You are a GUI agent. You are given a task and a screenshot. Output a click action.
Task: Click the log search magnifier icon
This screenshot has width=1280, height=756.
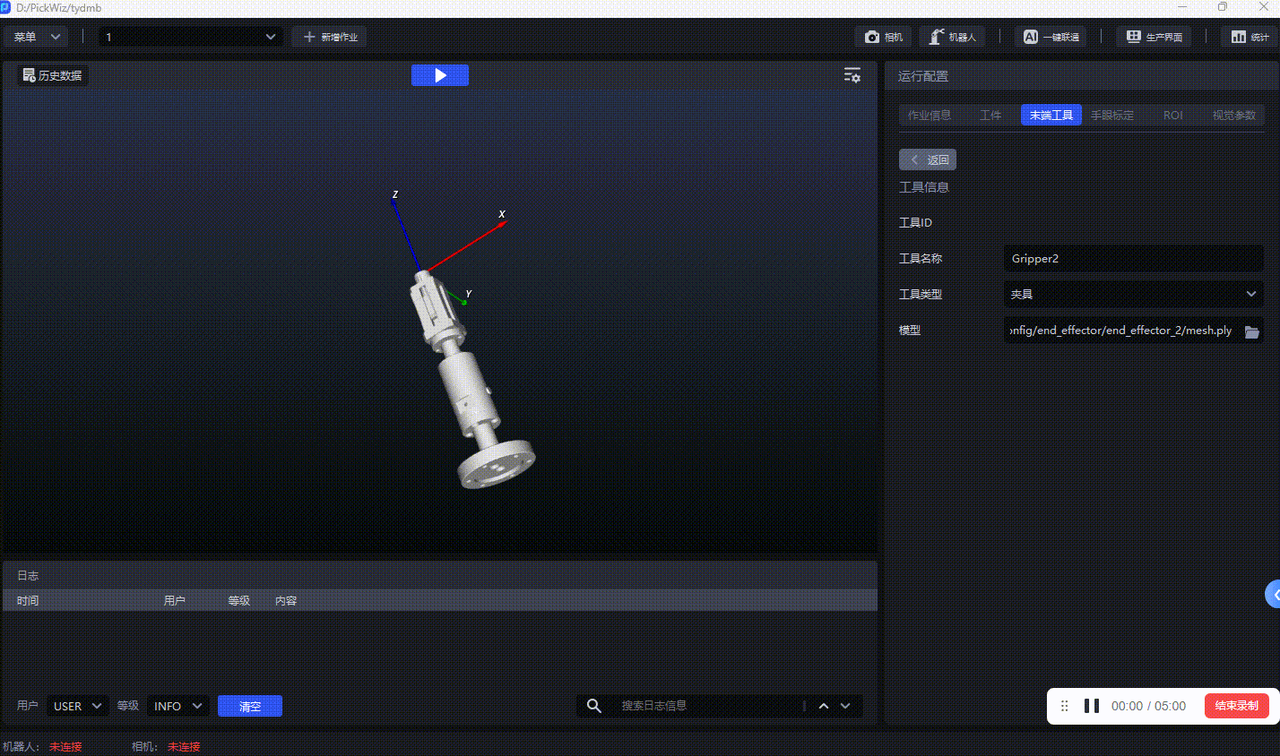tap(594, 706)
